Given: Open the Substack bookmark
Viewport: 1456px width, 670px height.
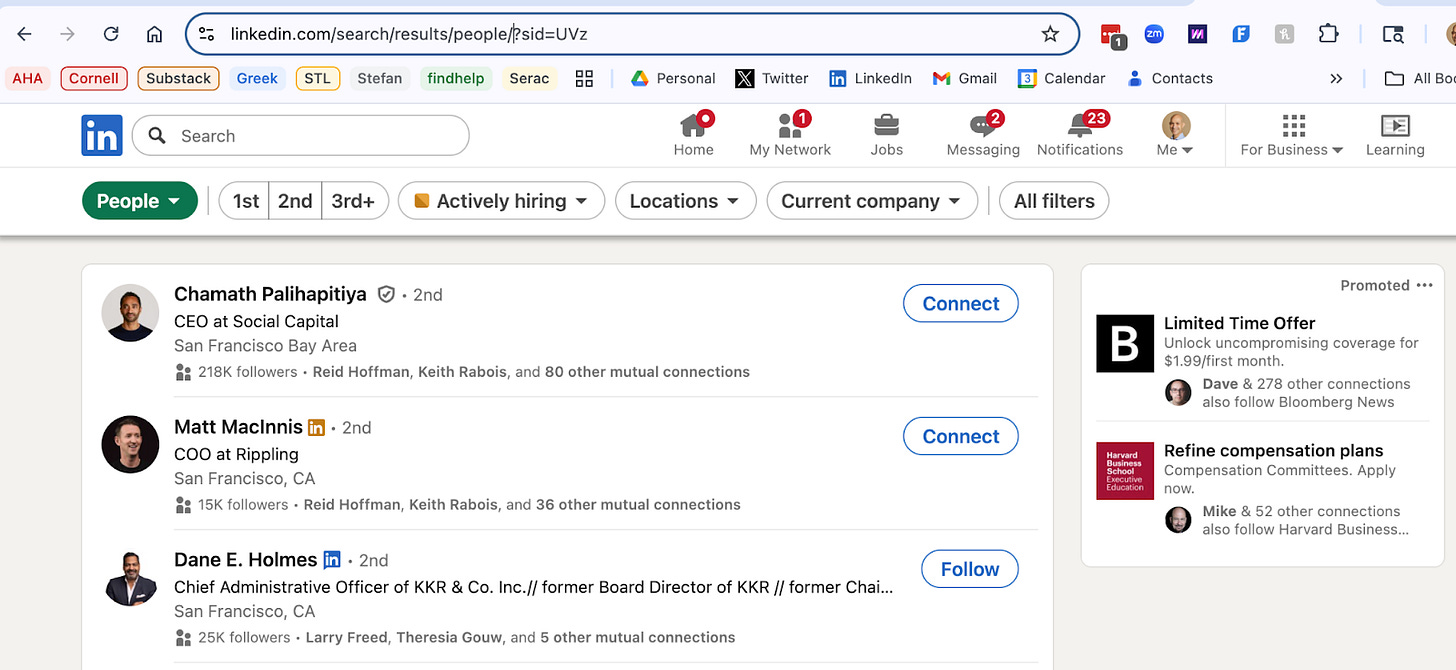Looking at the screenshot, I should [179, 78].
